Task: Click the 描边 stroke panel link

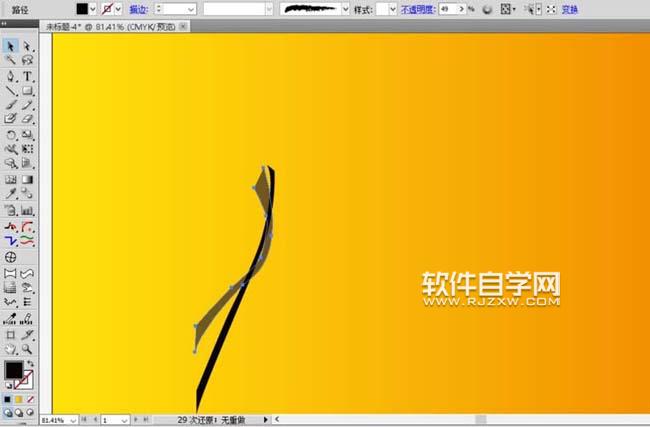Action: click(138, 9)
